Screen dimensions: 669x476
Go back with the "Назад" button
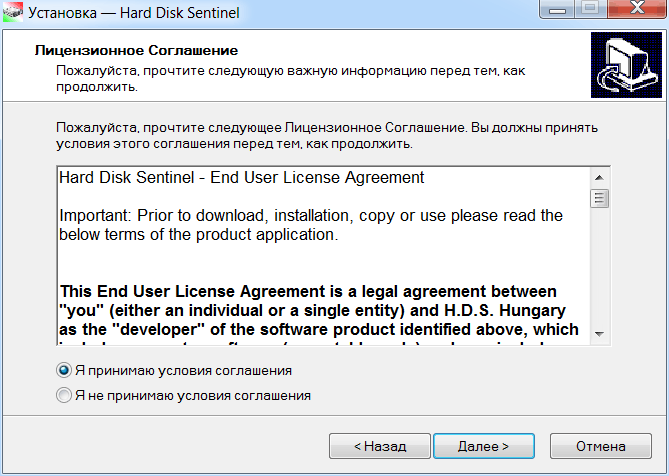380,446
